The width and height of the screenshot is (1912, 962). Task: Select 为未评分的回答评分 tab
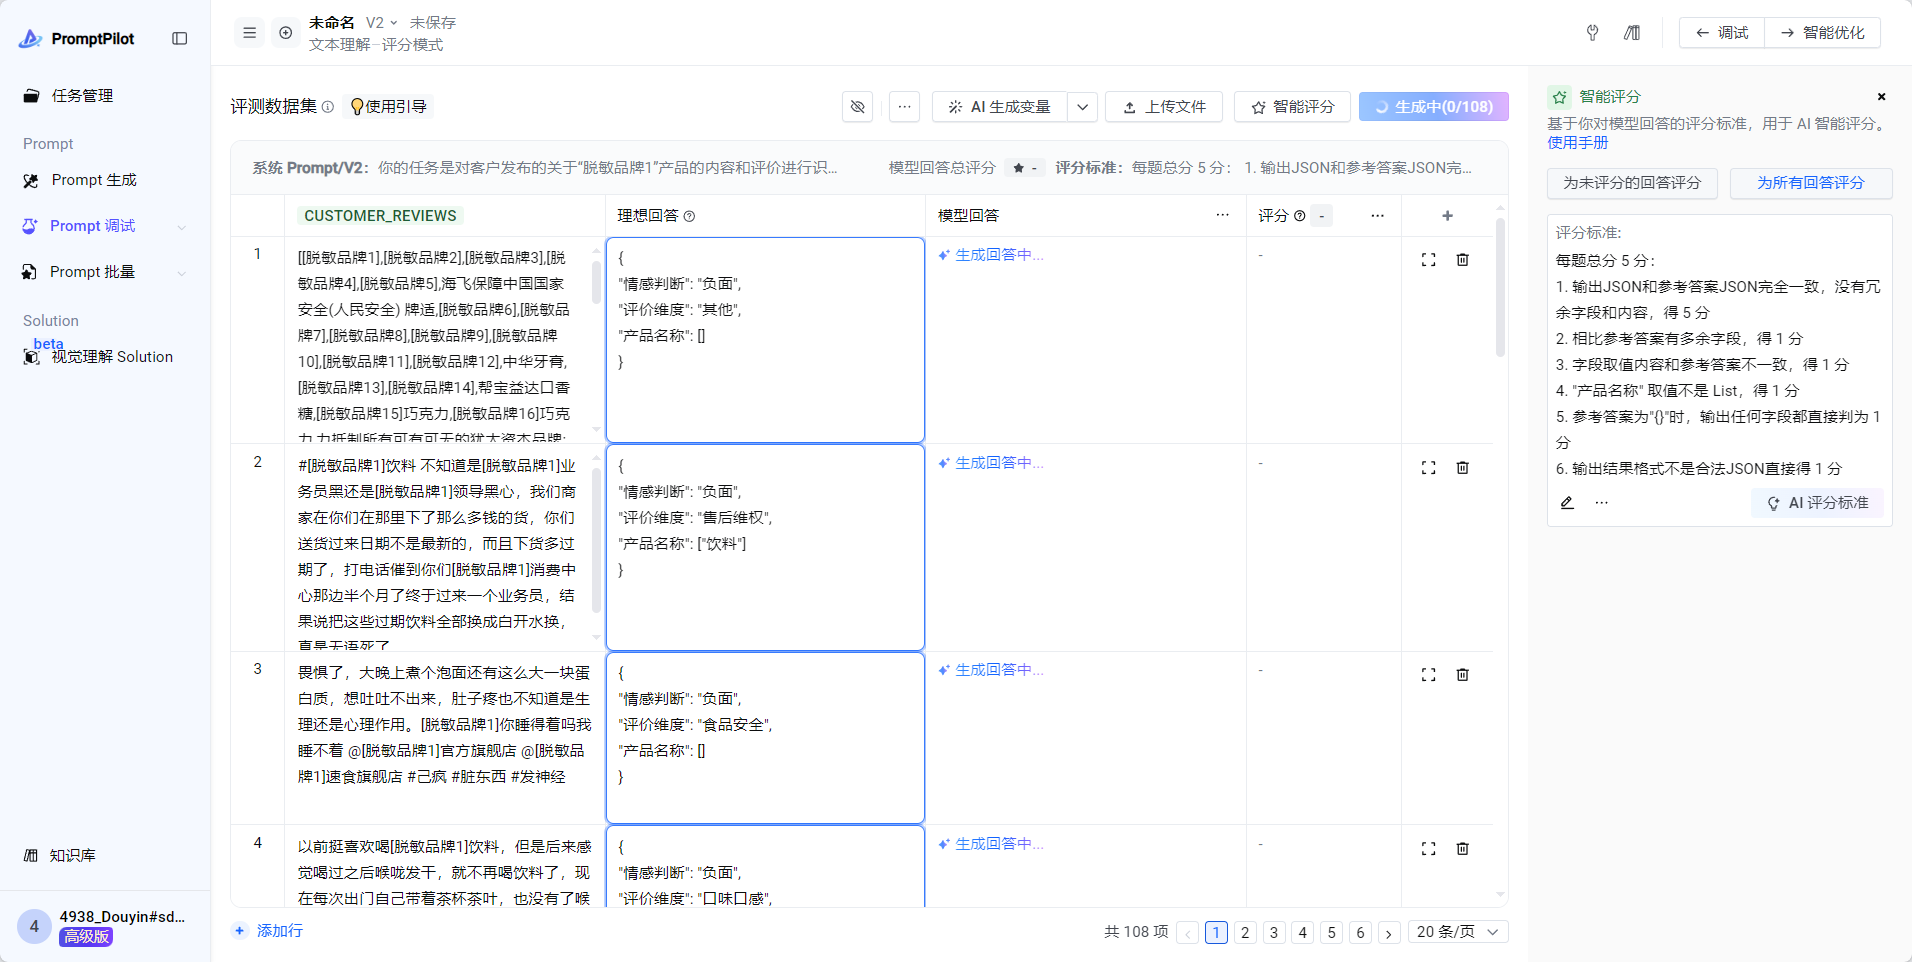1632,183
